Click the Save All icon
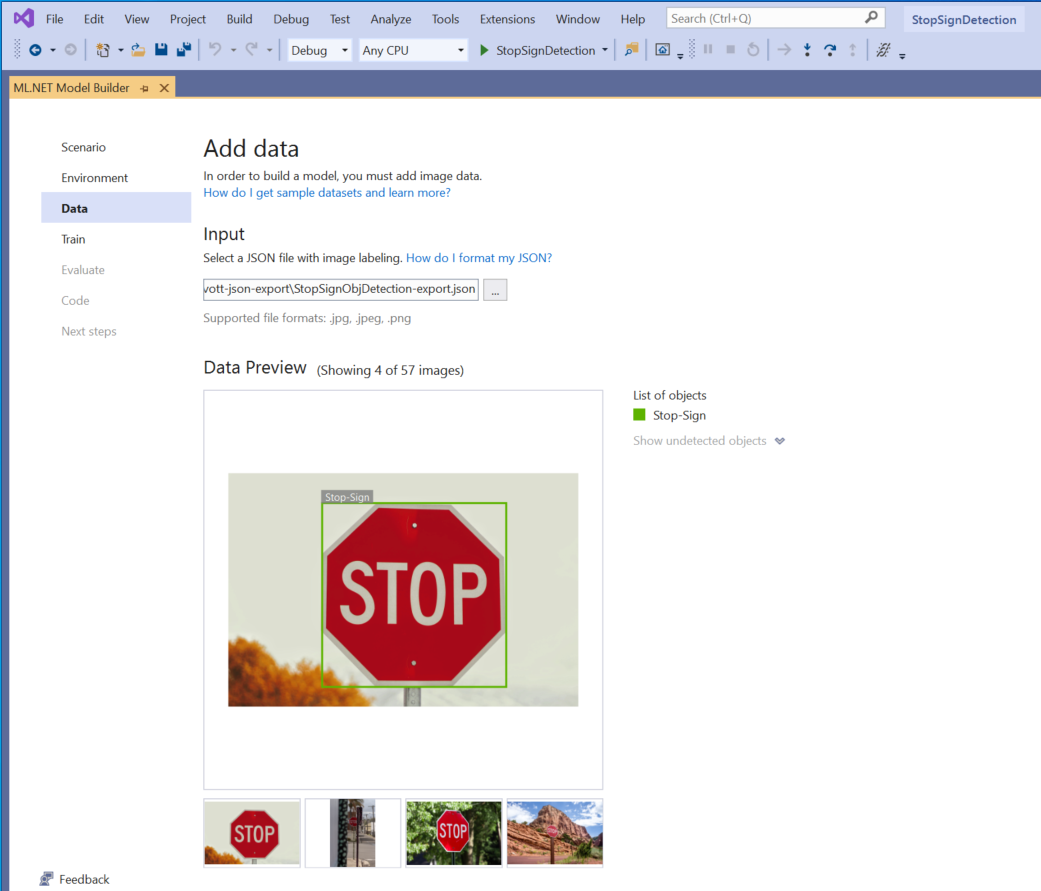1041x891 pixels. (183, 49)
